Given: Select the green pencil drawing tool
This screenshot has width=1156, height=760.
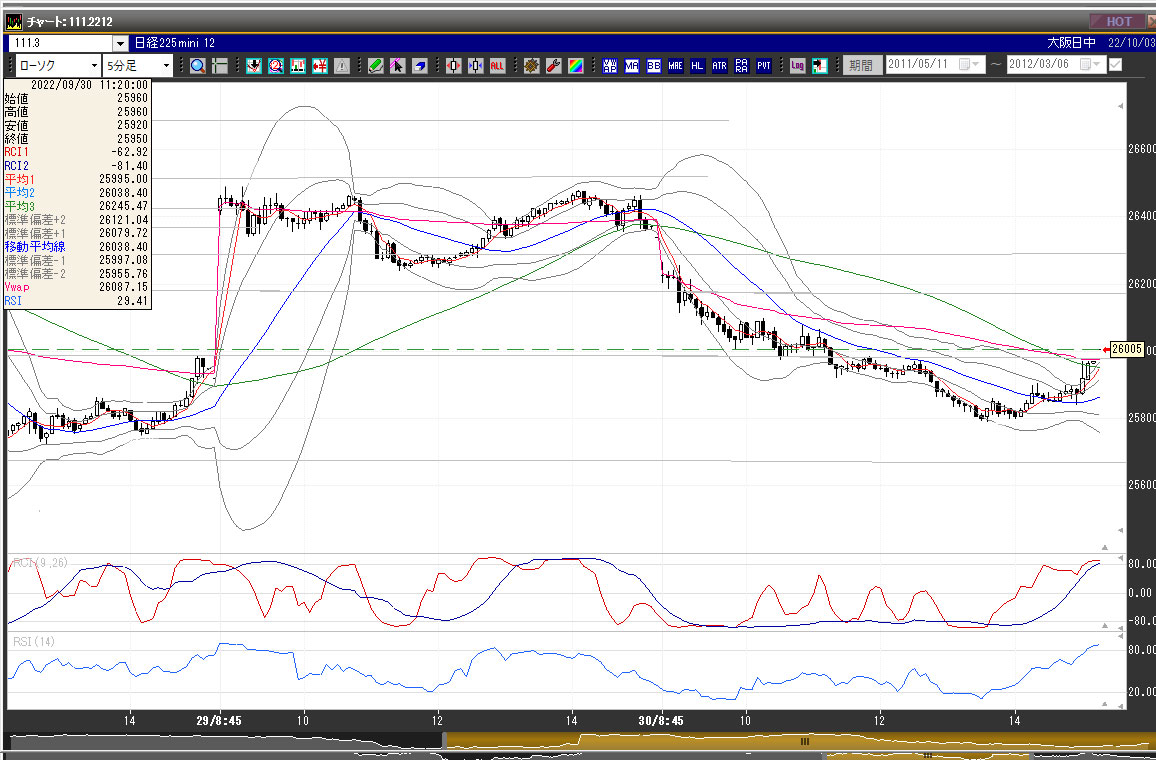Looking at the screenshot, I should [376, 66].
